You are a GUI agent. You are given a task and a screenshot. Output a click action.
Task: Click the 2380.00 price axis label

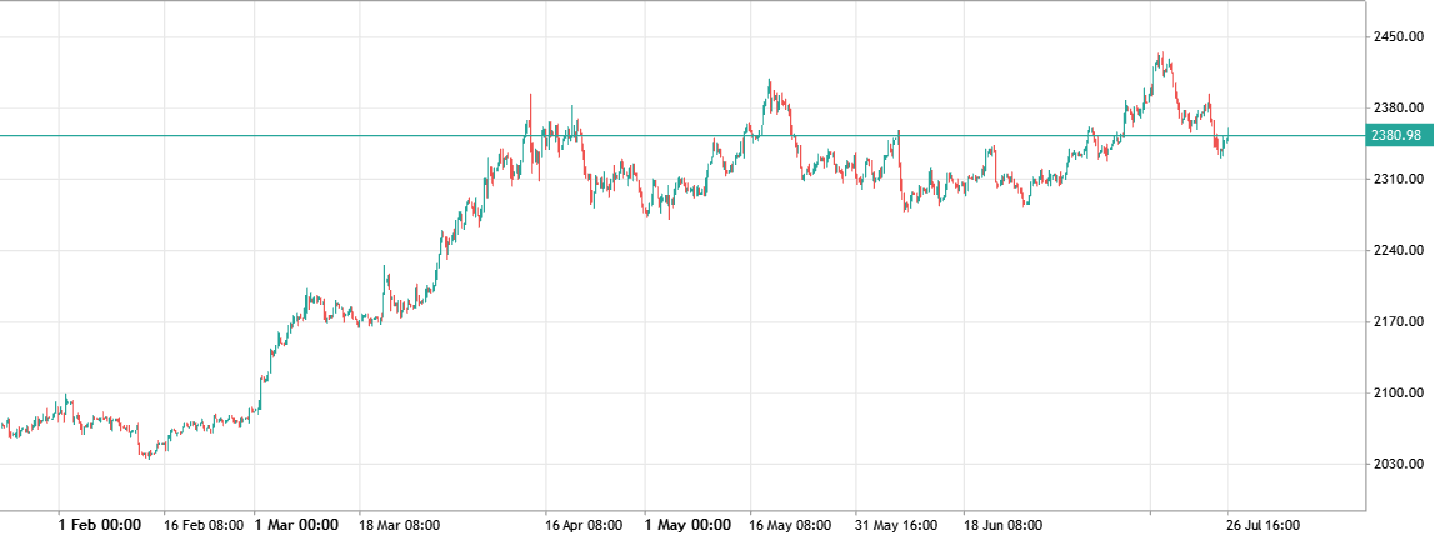tap(1398, 108)
